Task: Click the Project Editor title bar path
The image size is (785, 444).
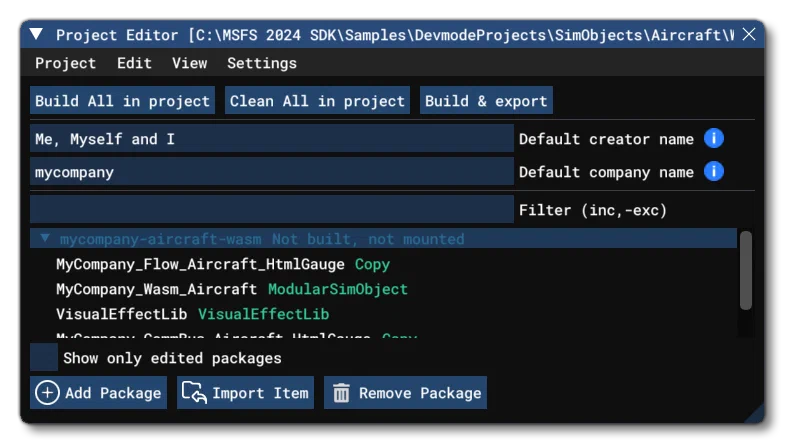Action: click(395, 35)
